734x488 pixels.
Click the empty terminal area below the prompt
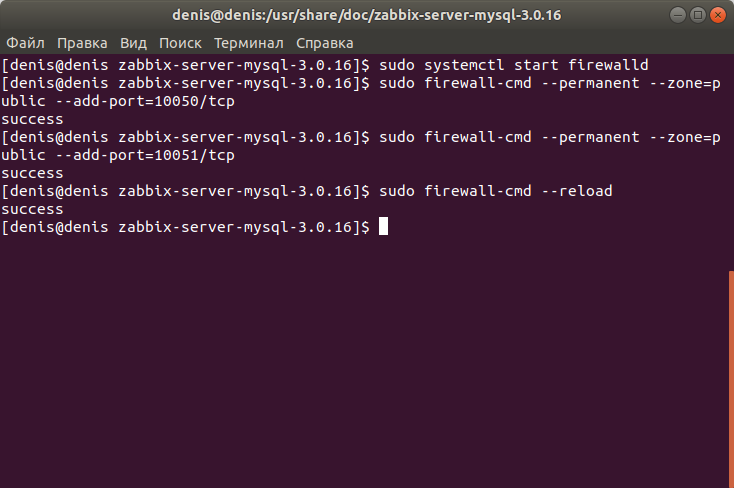(365, 361)
